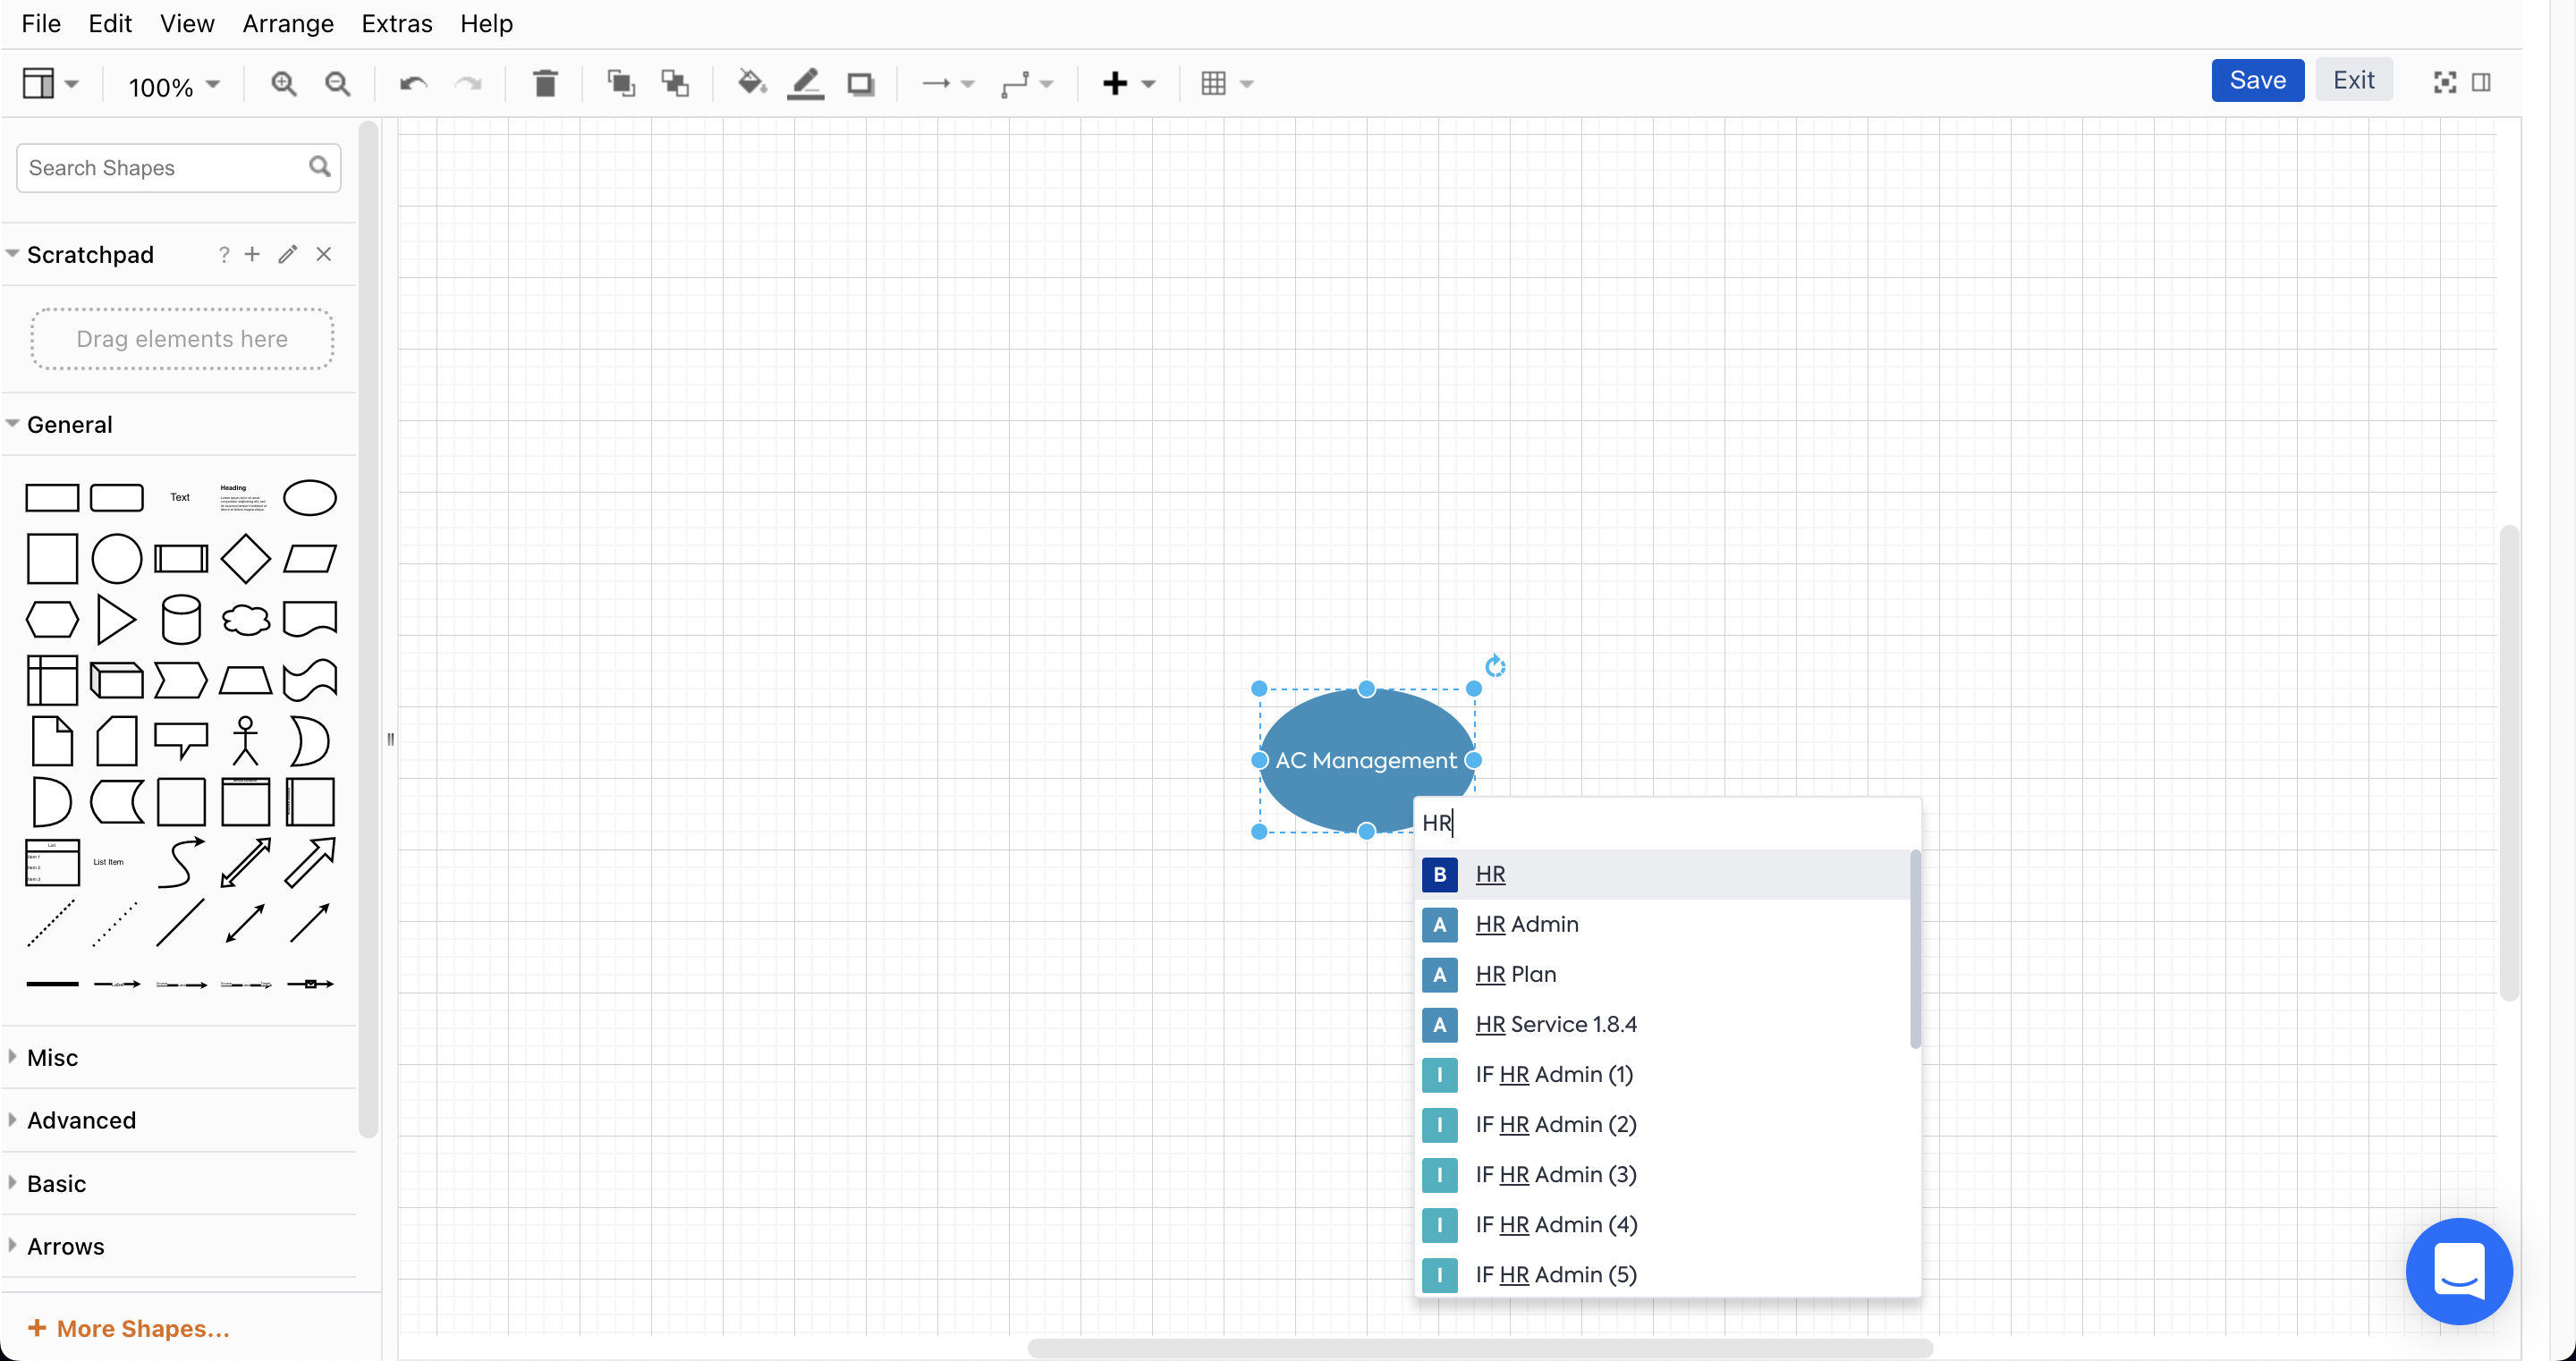This screenshot has height=1361, width=2576.
Task: Expand the Misc shapes section
Action: (x=52, y=1057)
